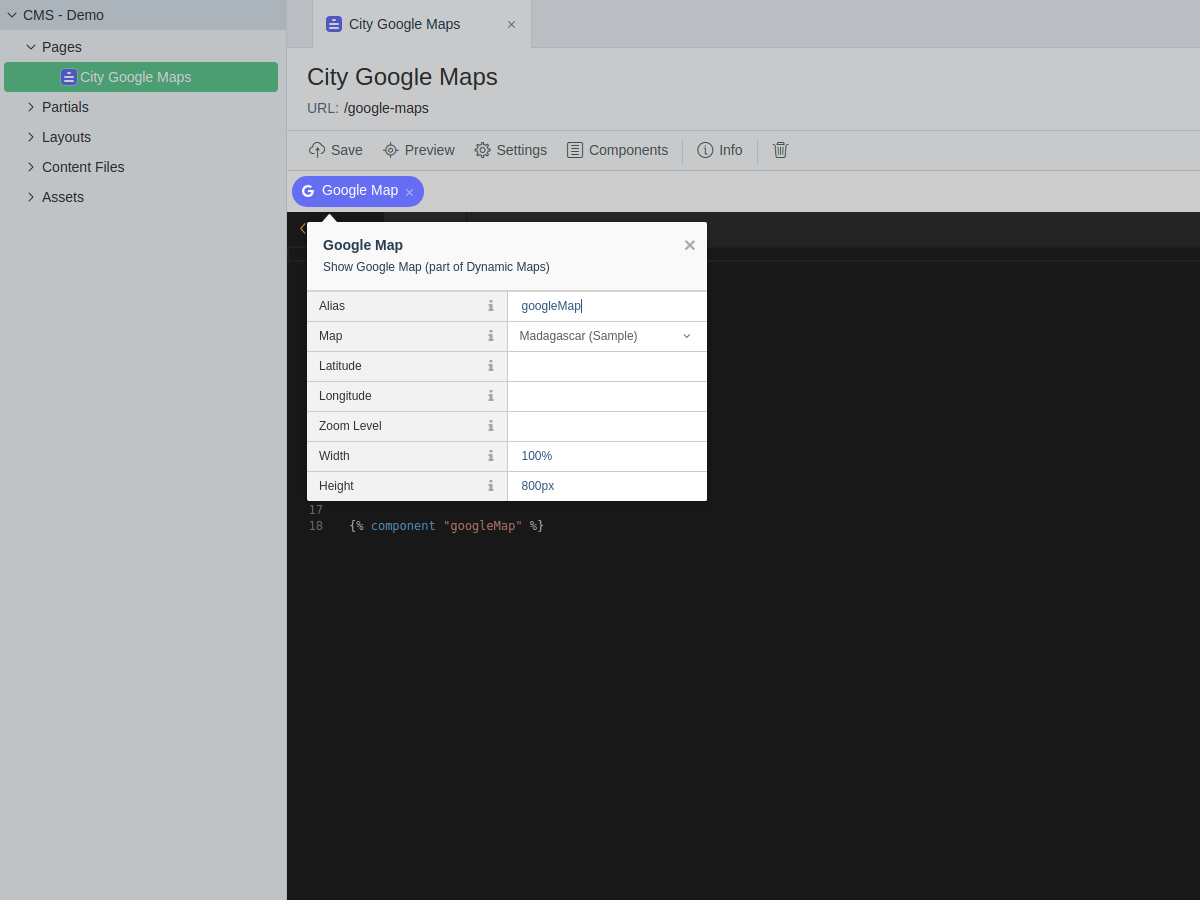Select the Layouts label in sidebar
This screenshot has width=1200, height=900.
(x=66, y=137)
